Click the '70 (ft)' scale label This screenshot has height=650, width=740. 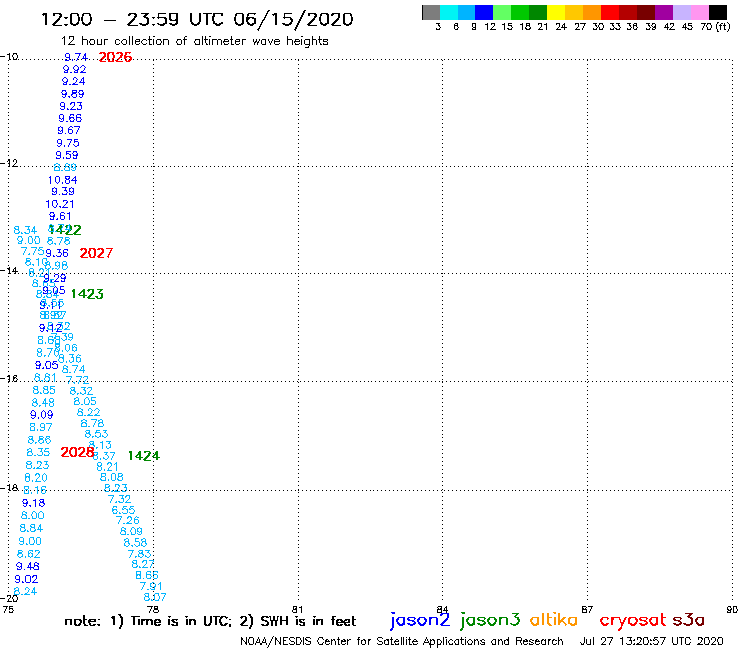[715, 27]
